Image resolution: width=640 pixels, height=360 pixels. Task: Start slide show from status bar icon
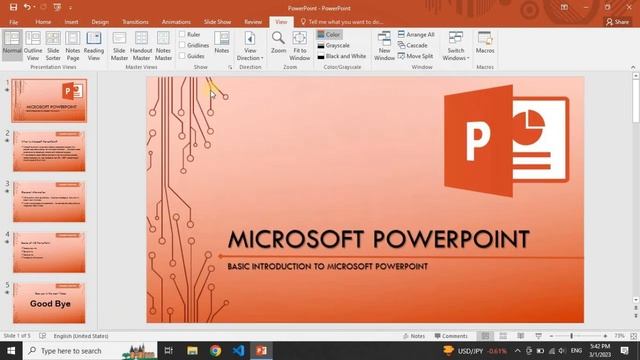[x=538, y=336]
